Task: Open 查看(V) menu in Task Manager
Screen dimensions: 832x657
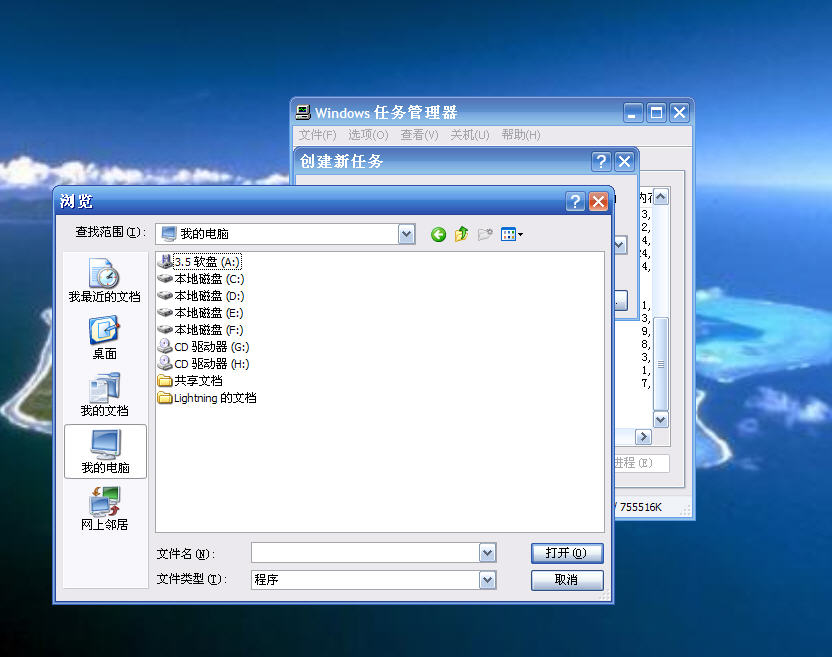Action: click(x=419, y=135)
